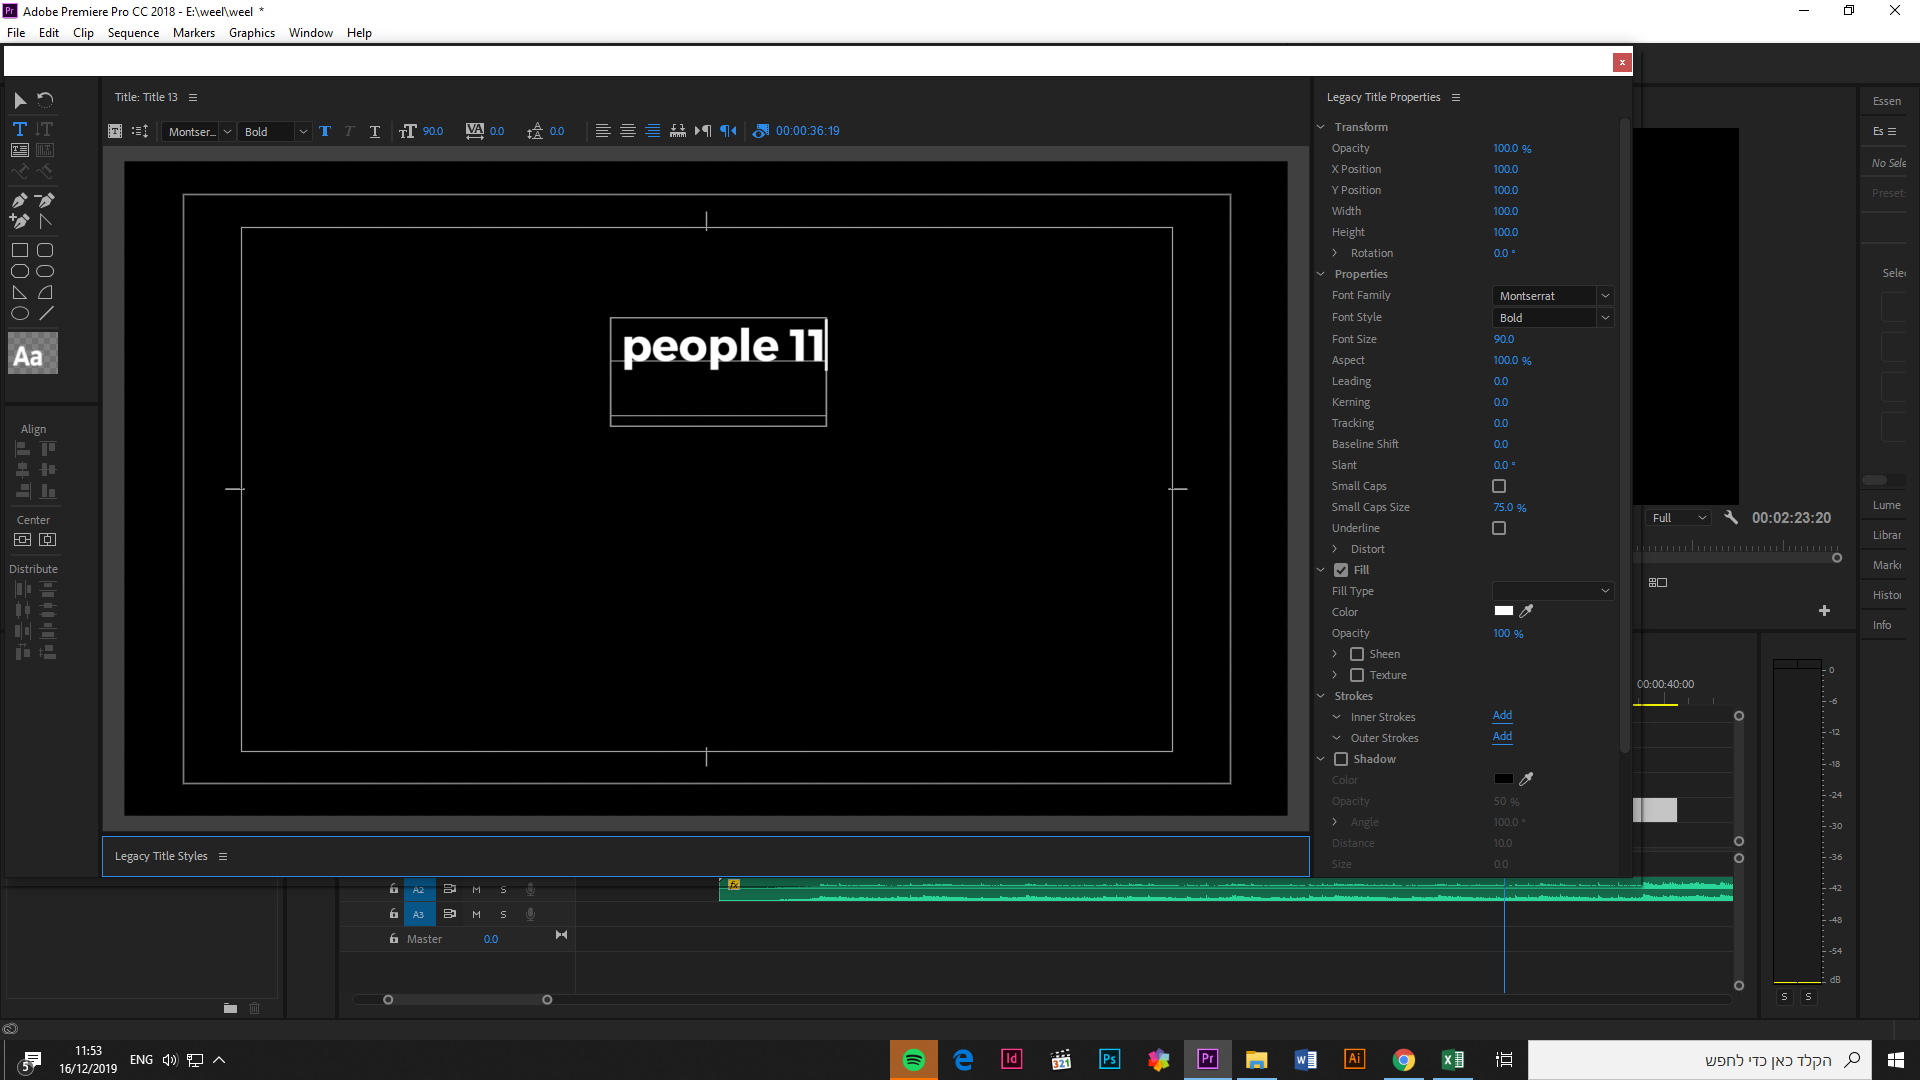Select the Rotation tool
The image size is (1920, 1080).
point(45,100)
